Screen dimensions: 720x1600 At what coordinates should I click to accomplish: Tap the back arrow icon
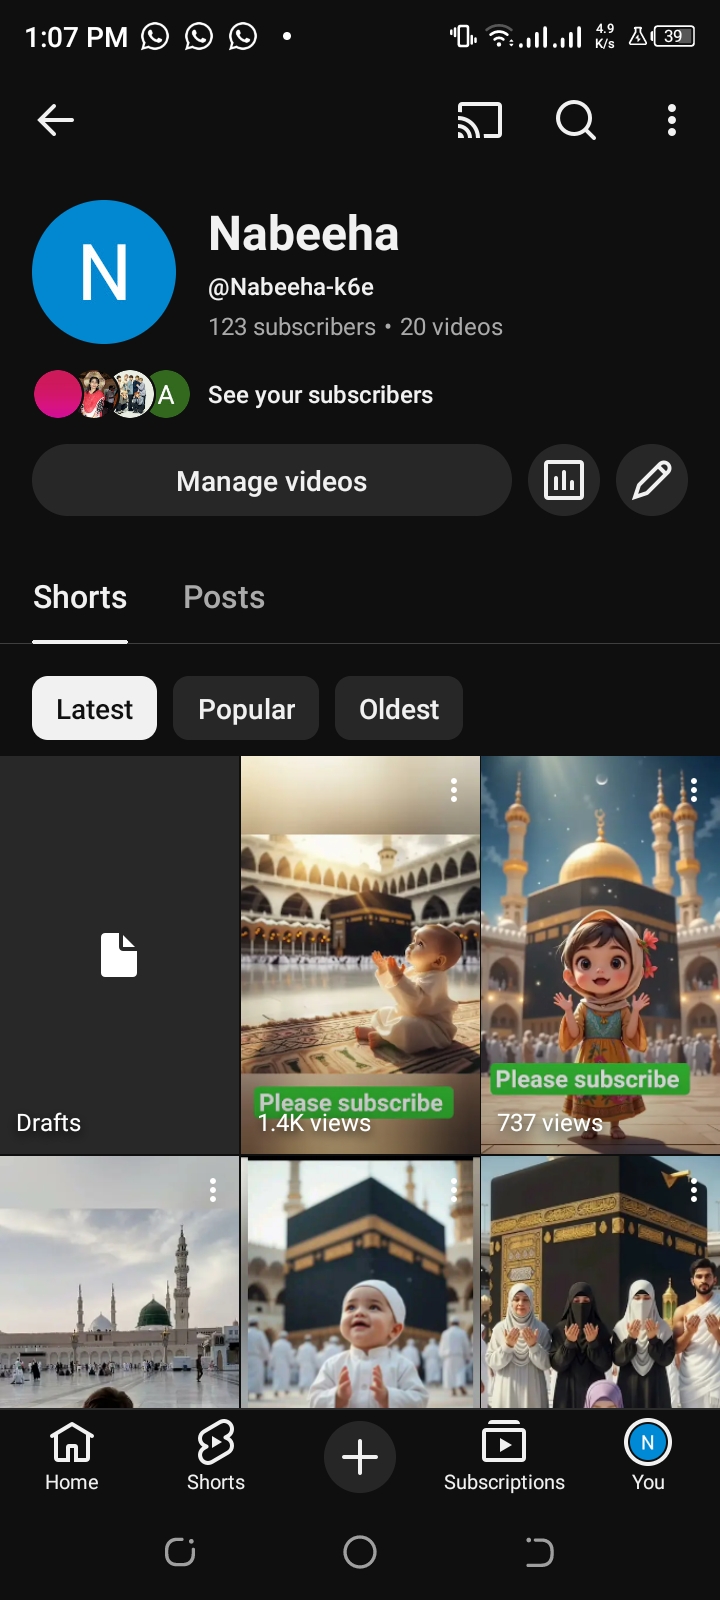56,120
